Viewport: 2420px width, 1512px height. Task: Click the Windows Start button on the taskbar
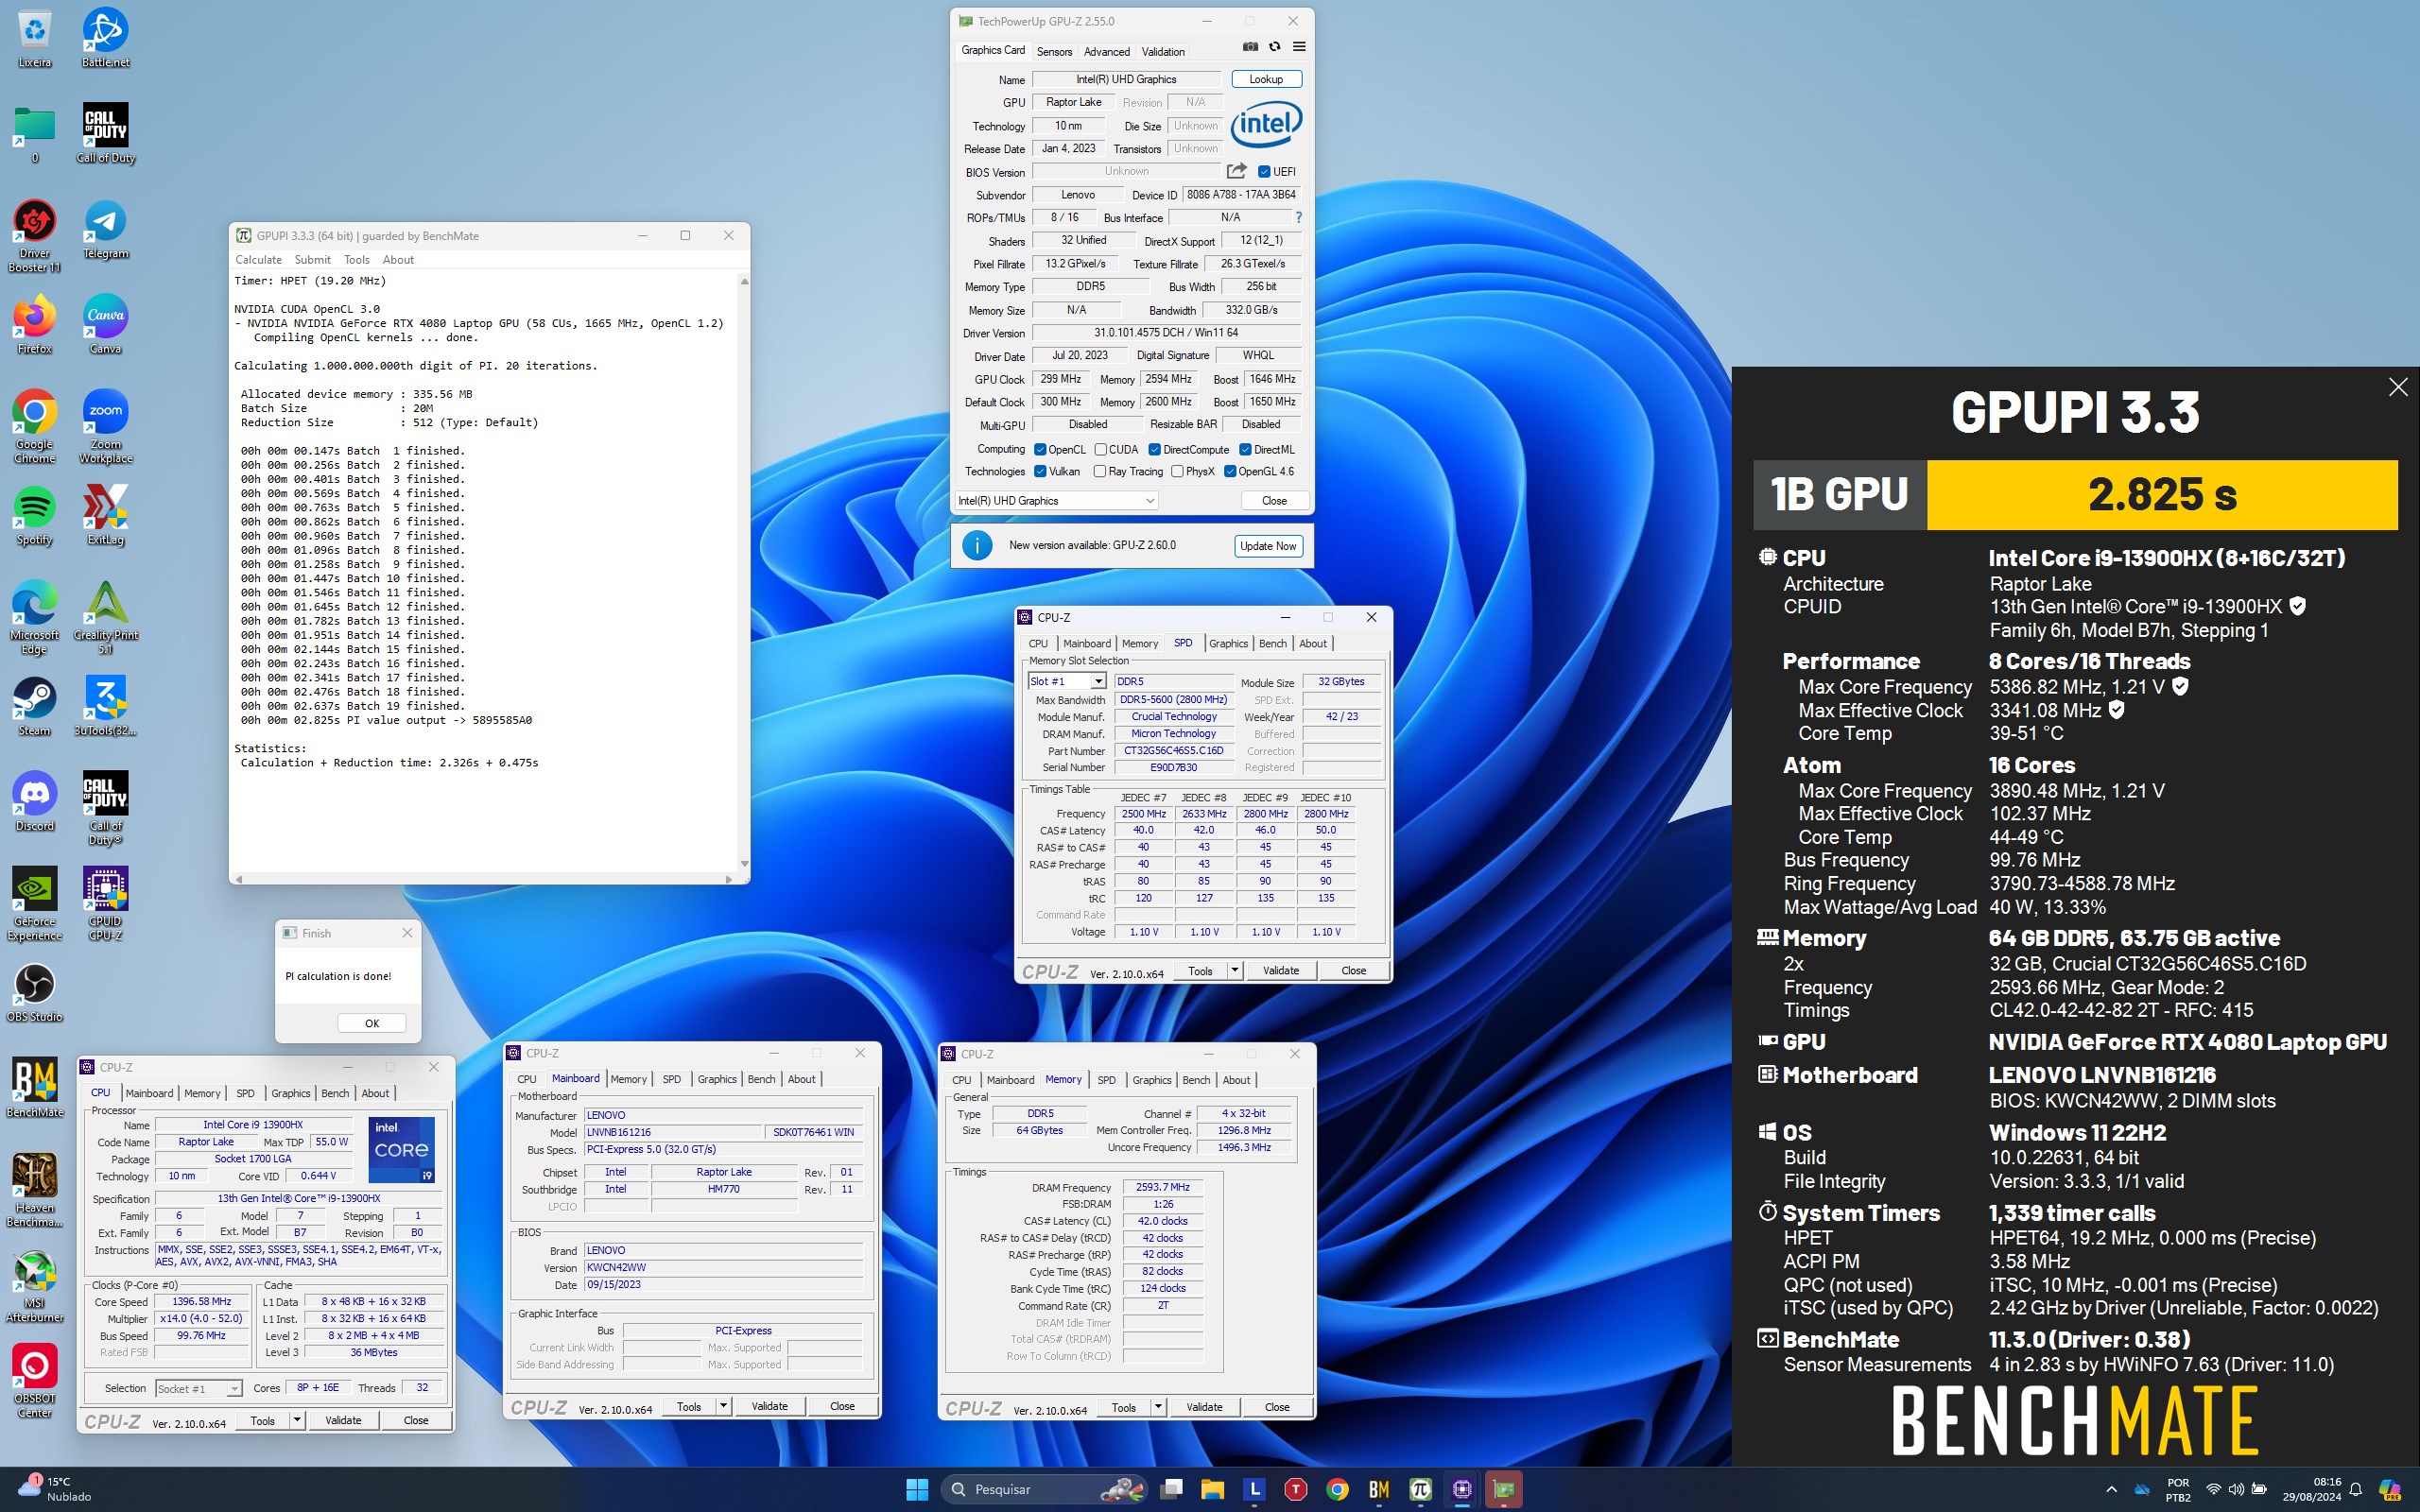[917, 1489]
